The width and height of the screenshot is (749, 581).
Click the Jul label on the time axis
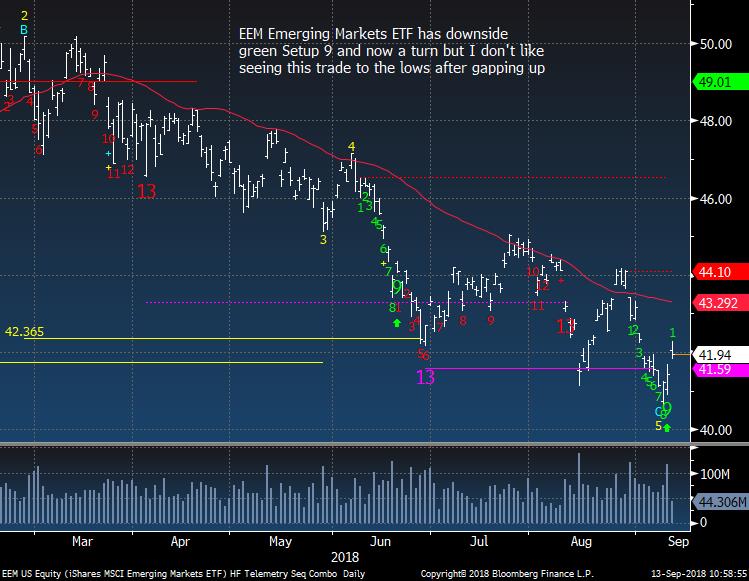tap(479, 541)
